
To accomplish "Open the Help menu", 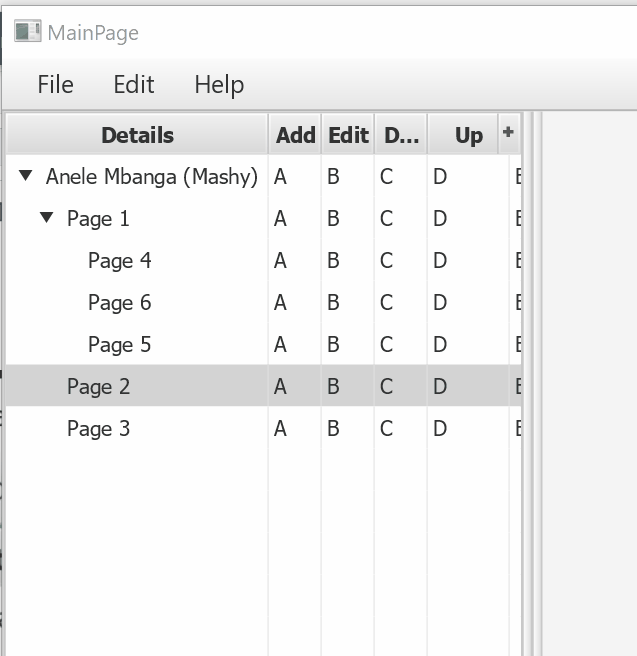I will pyautogui.click(x=219, y=85).
